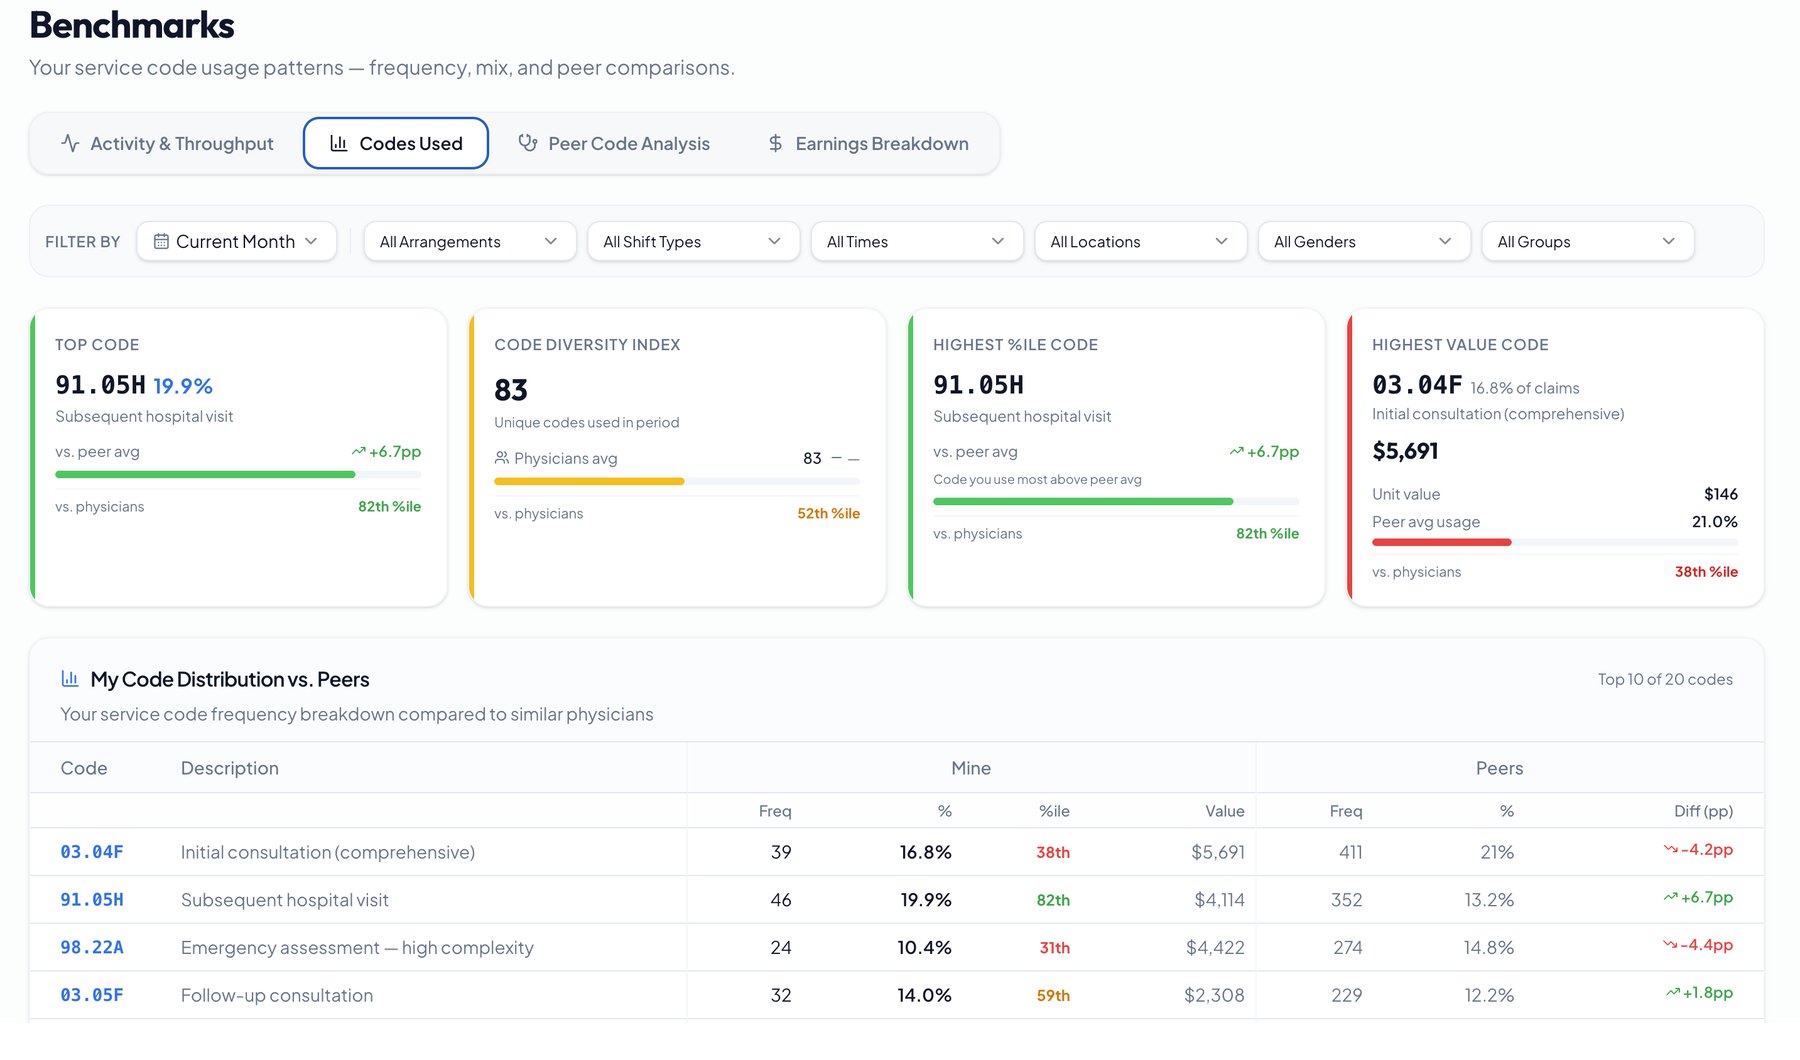Click the '38th' percentile cell
The width and height of the screenshot is (1800, 1060).
(1053, 852)
